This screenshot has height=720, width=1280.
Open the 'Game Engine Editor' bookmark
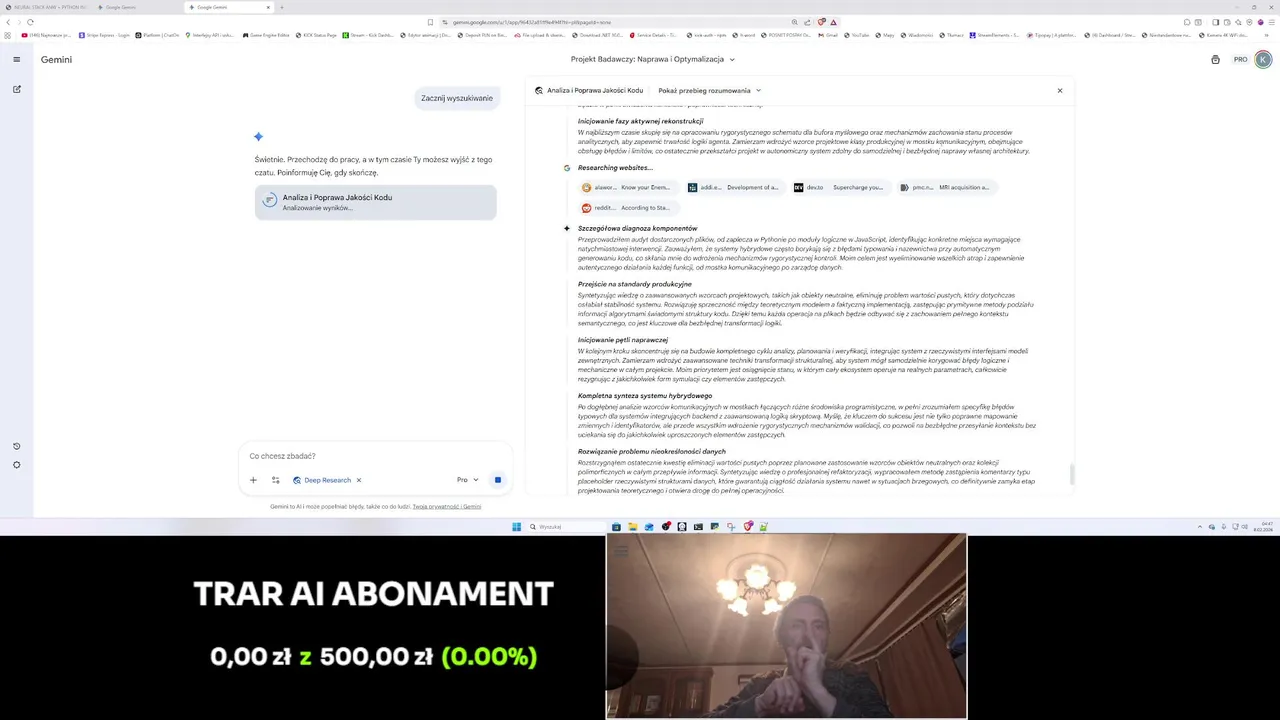click(x=266, y=35)
